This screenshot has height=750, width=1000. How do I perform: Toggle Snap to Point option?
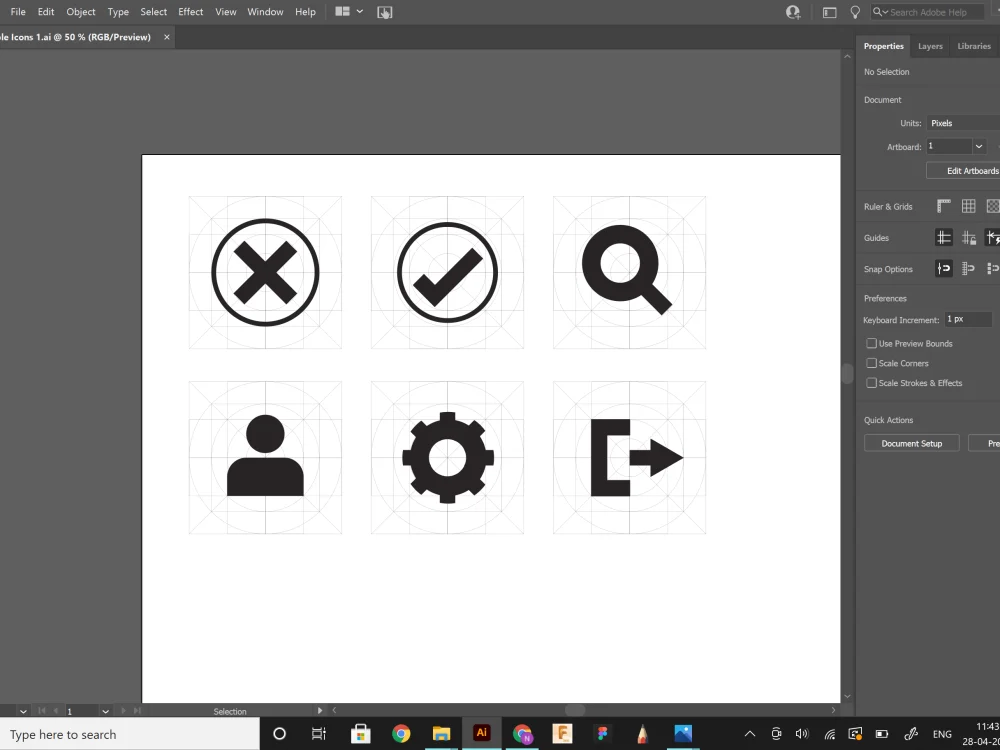pyautogui.click(x=944, y=268)
